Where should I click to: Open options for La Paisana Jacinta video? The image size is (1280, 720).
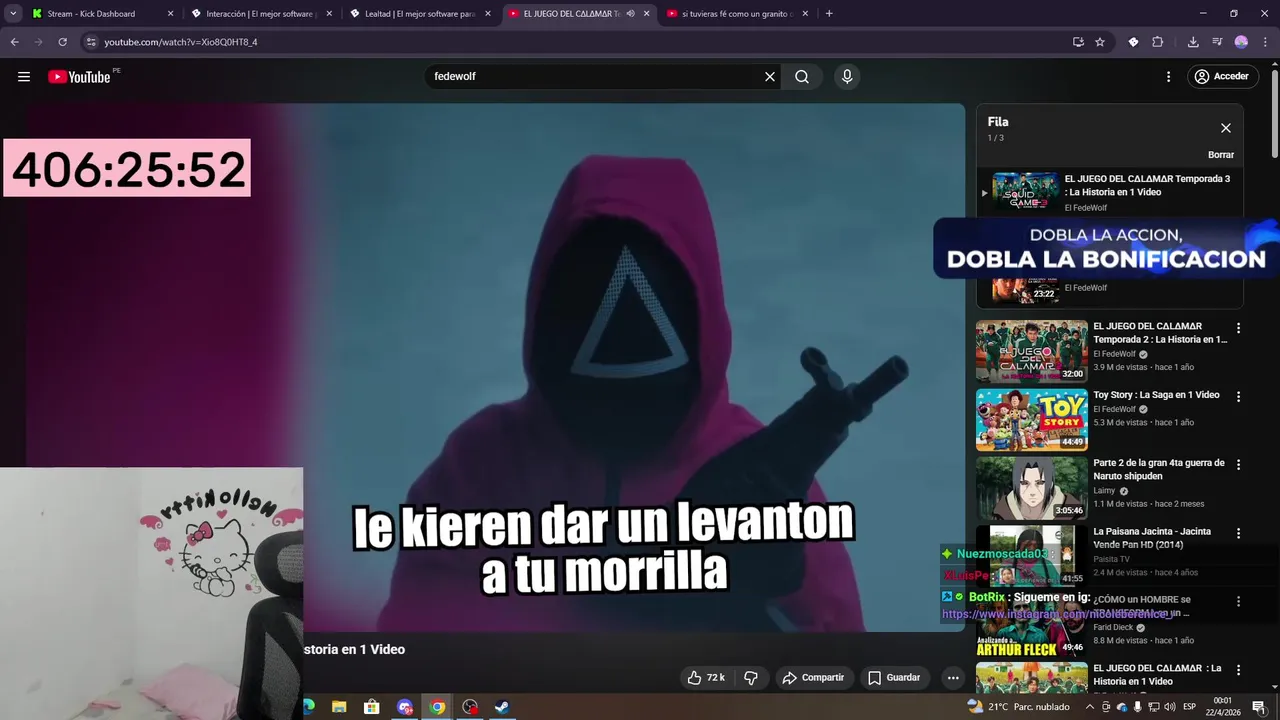(1238, 534)
